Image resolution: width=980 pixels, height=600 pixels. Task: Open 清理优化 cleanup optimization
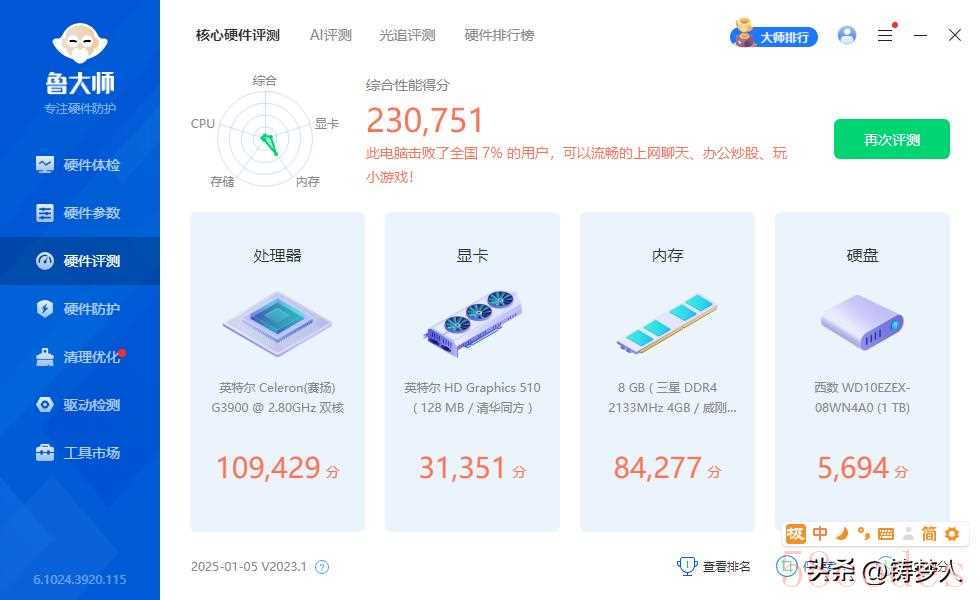click(x=79, y=357)
